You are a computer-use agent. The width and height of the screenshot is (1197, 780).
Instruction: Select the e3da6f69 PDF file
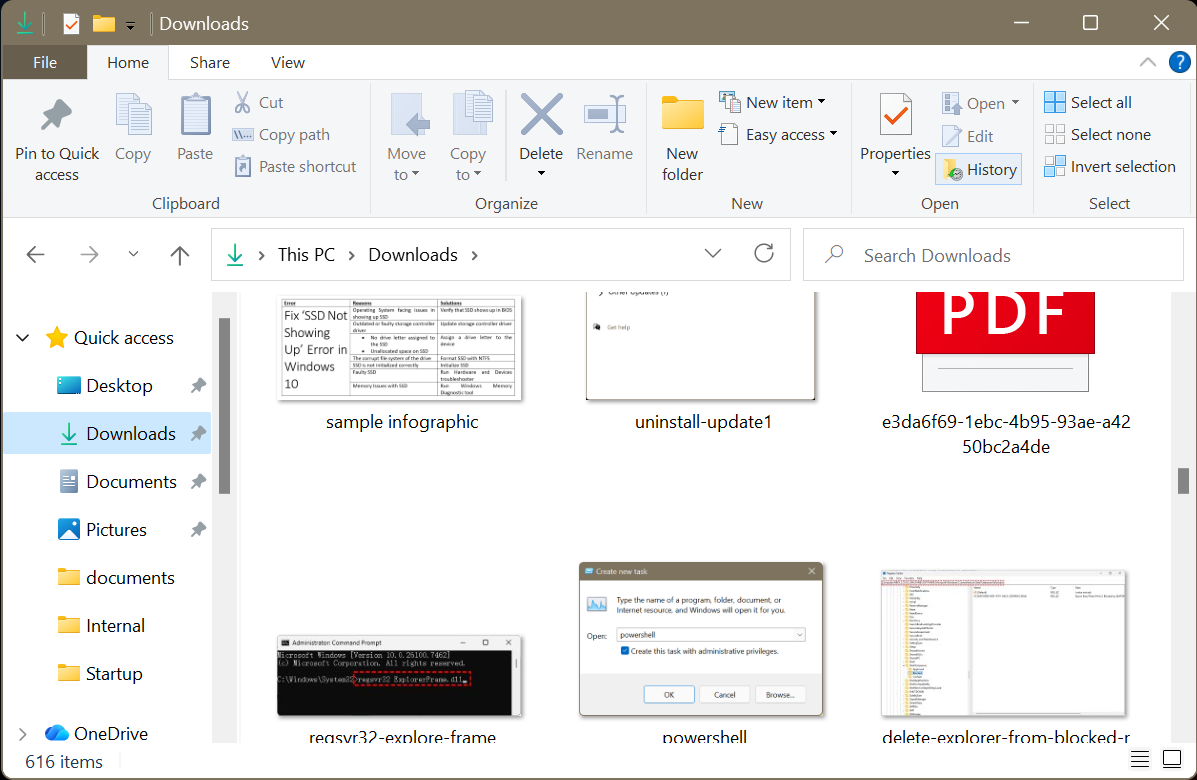(1005, 374)
